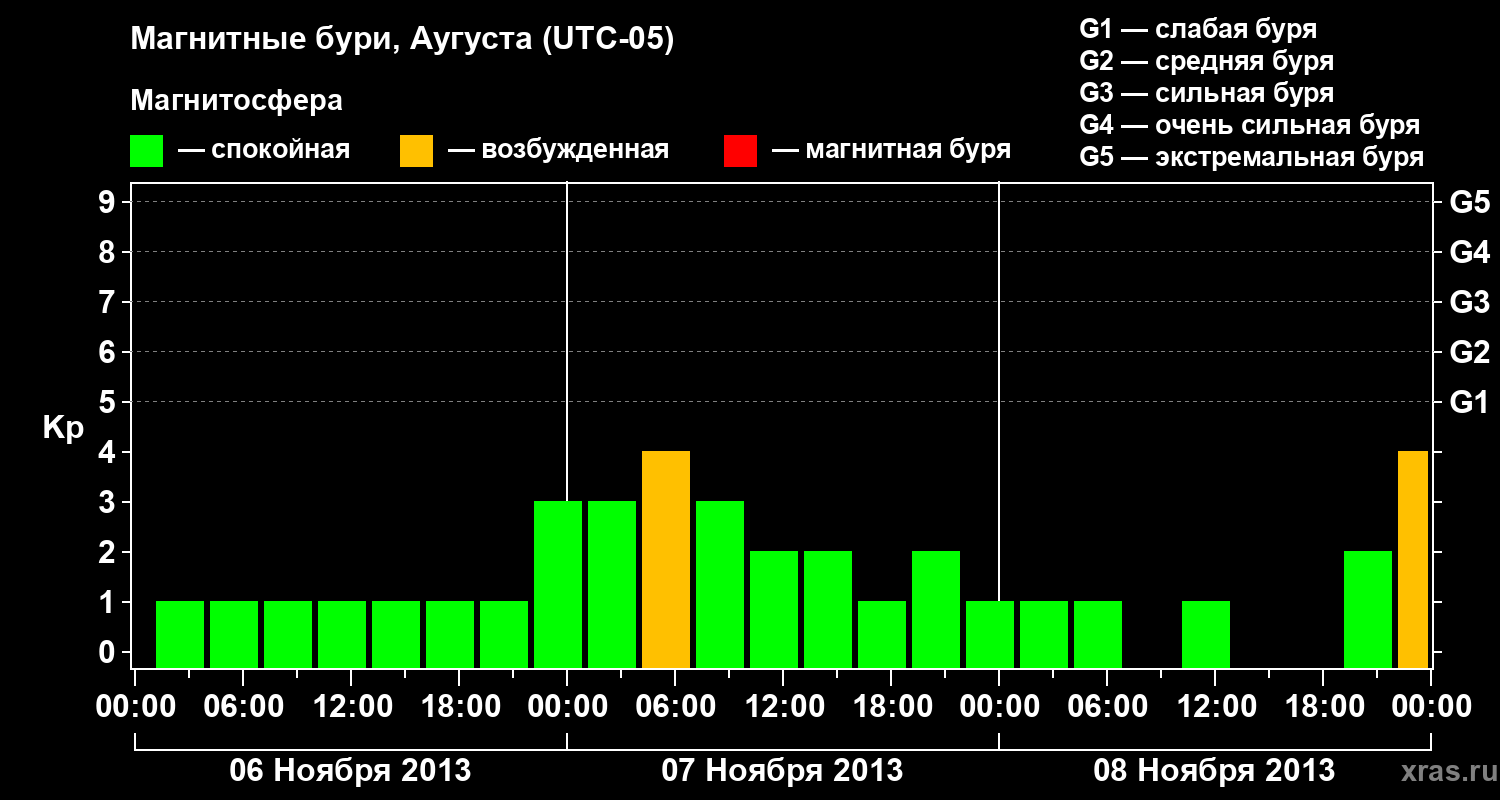Click the 'G5 — экстремальная буря' legend line
Image resolution: width=1500 pixels, height=800 pixels.
1251,157
